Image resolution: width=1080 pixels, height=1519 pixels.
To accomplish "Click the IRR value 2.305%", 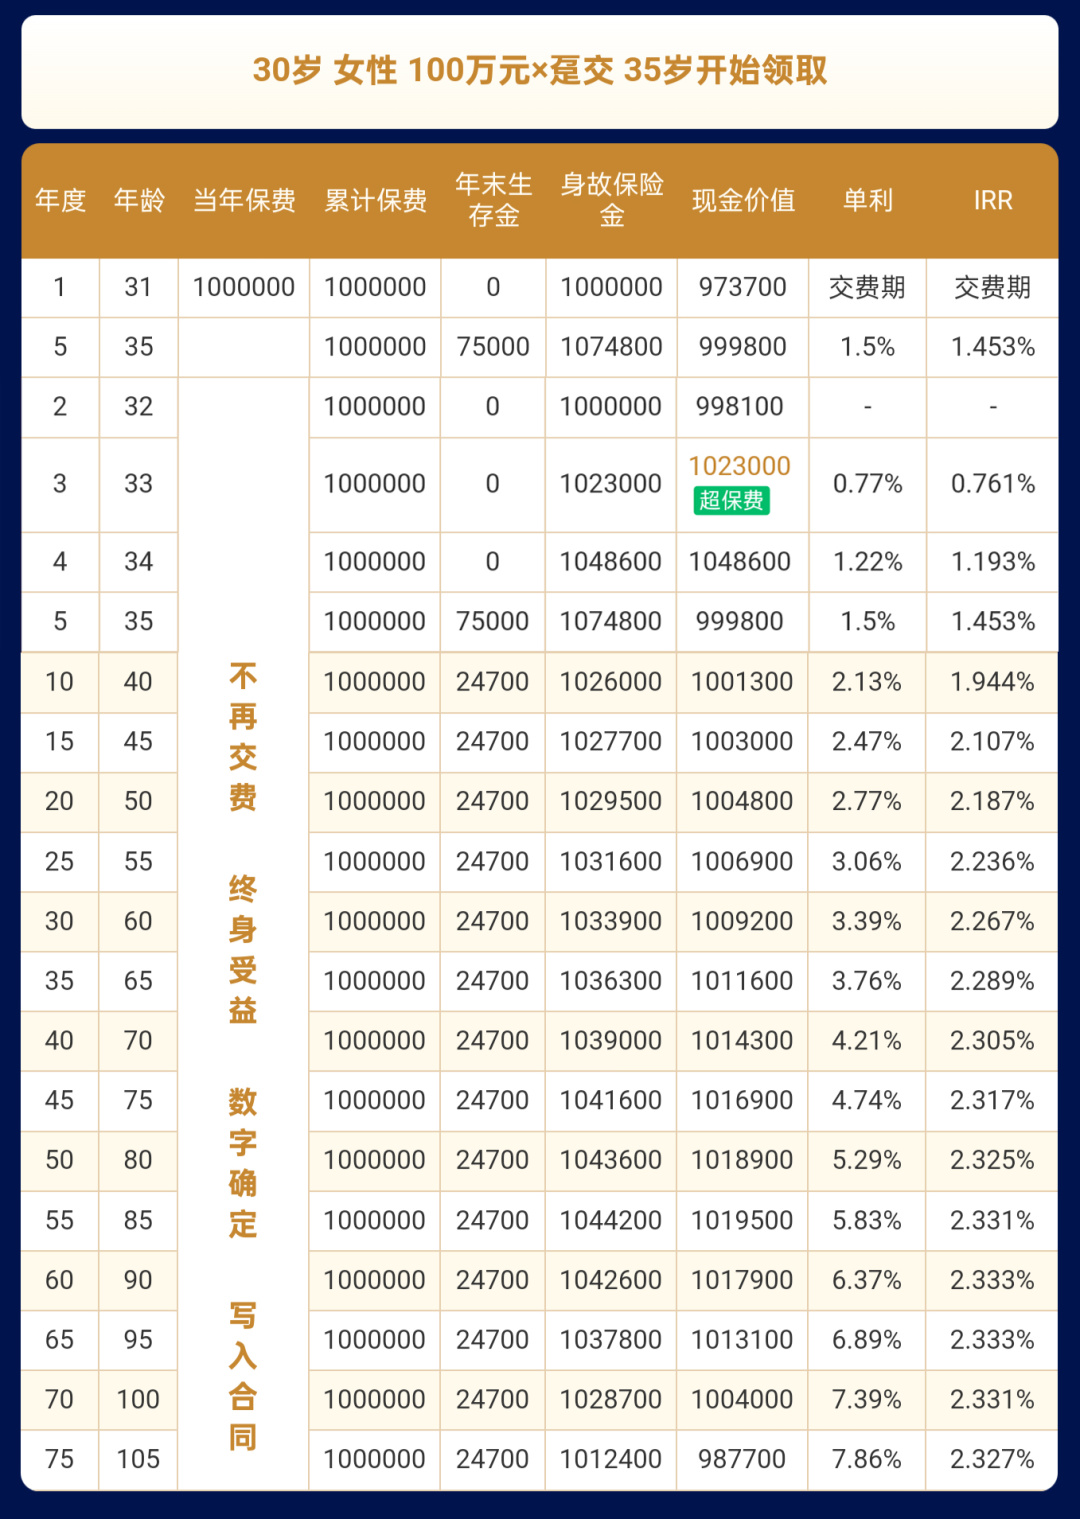I will [993, 1041].
